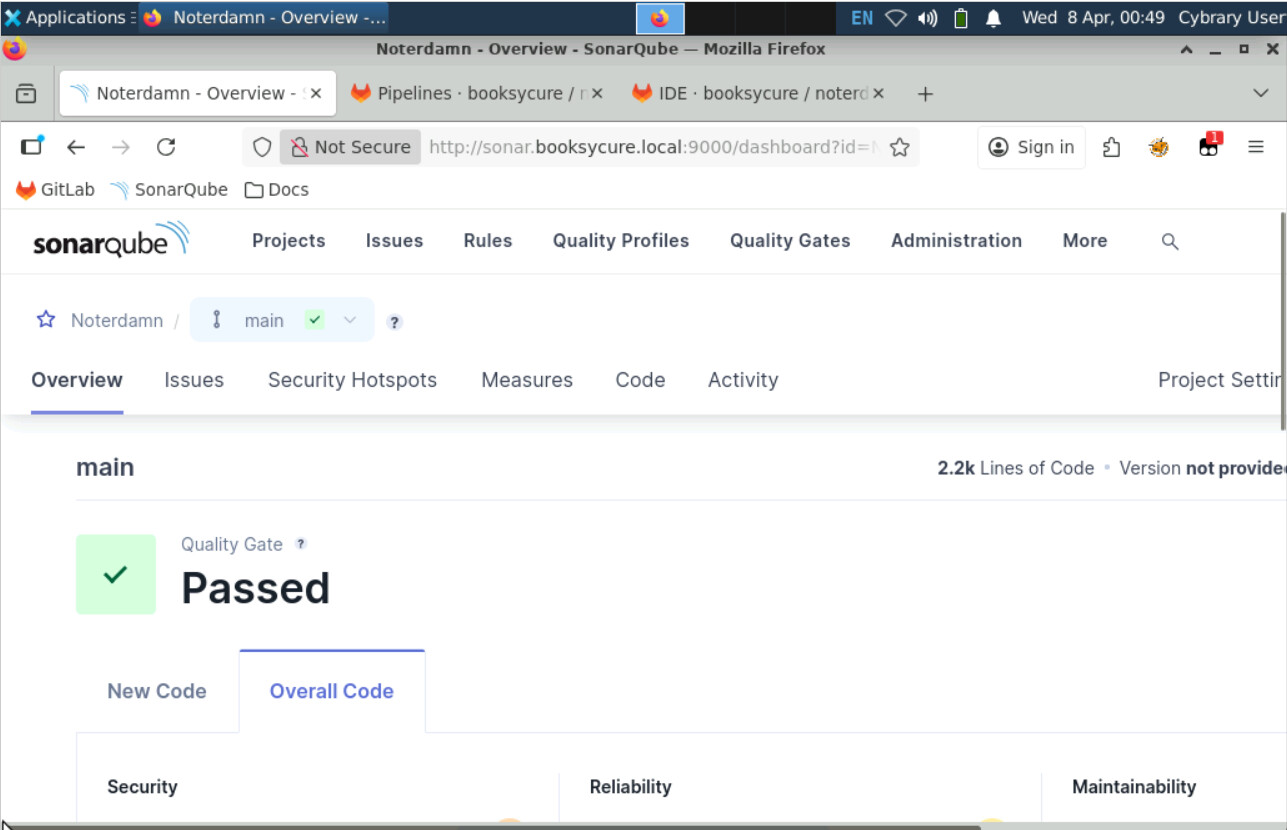Image resolution: width=1287 pixels, height=830 pixels.
Task: Click the Sign in button
Action: click(1031, 147)
